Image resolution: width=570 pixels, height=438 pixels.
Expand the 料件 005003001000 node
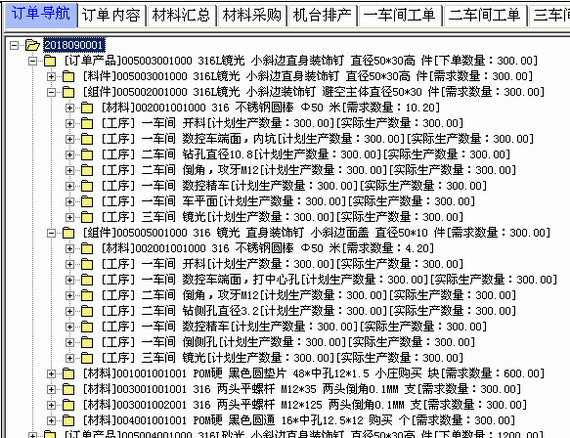[51, 77]
